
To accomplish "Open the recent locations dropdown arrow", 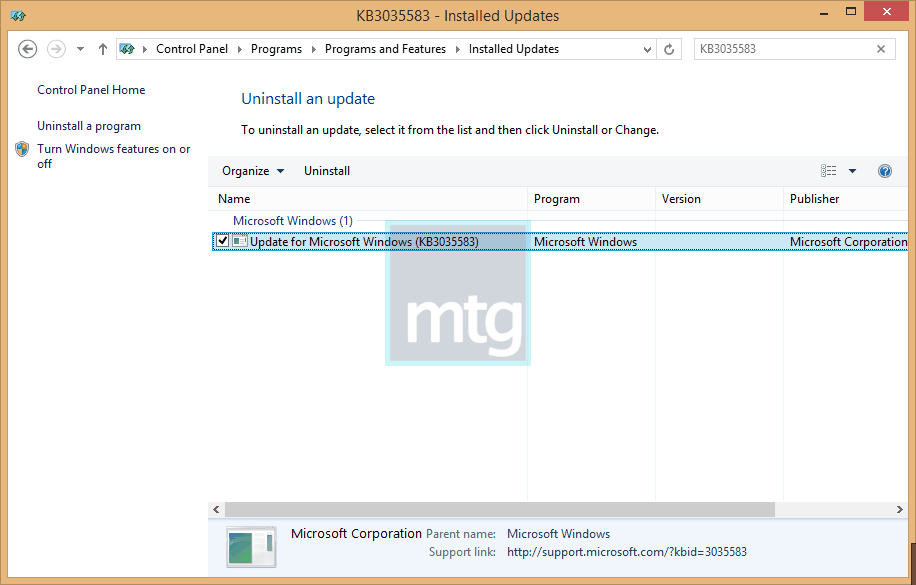I will (81, 49).
